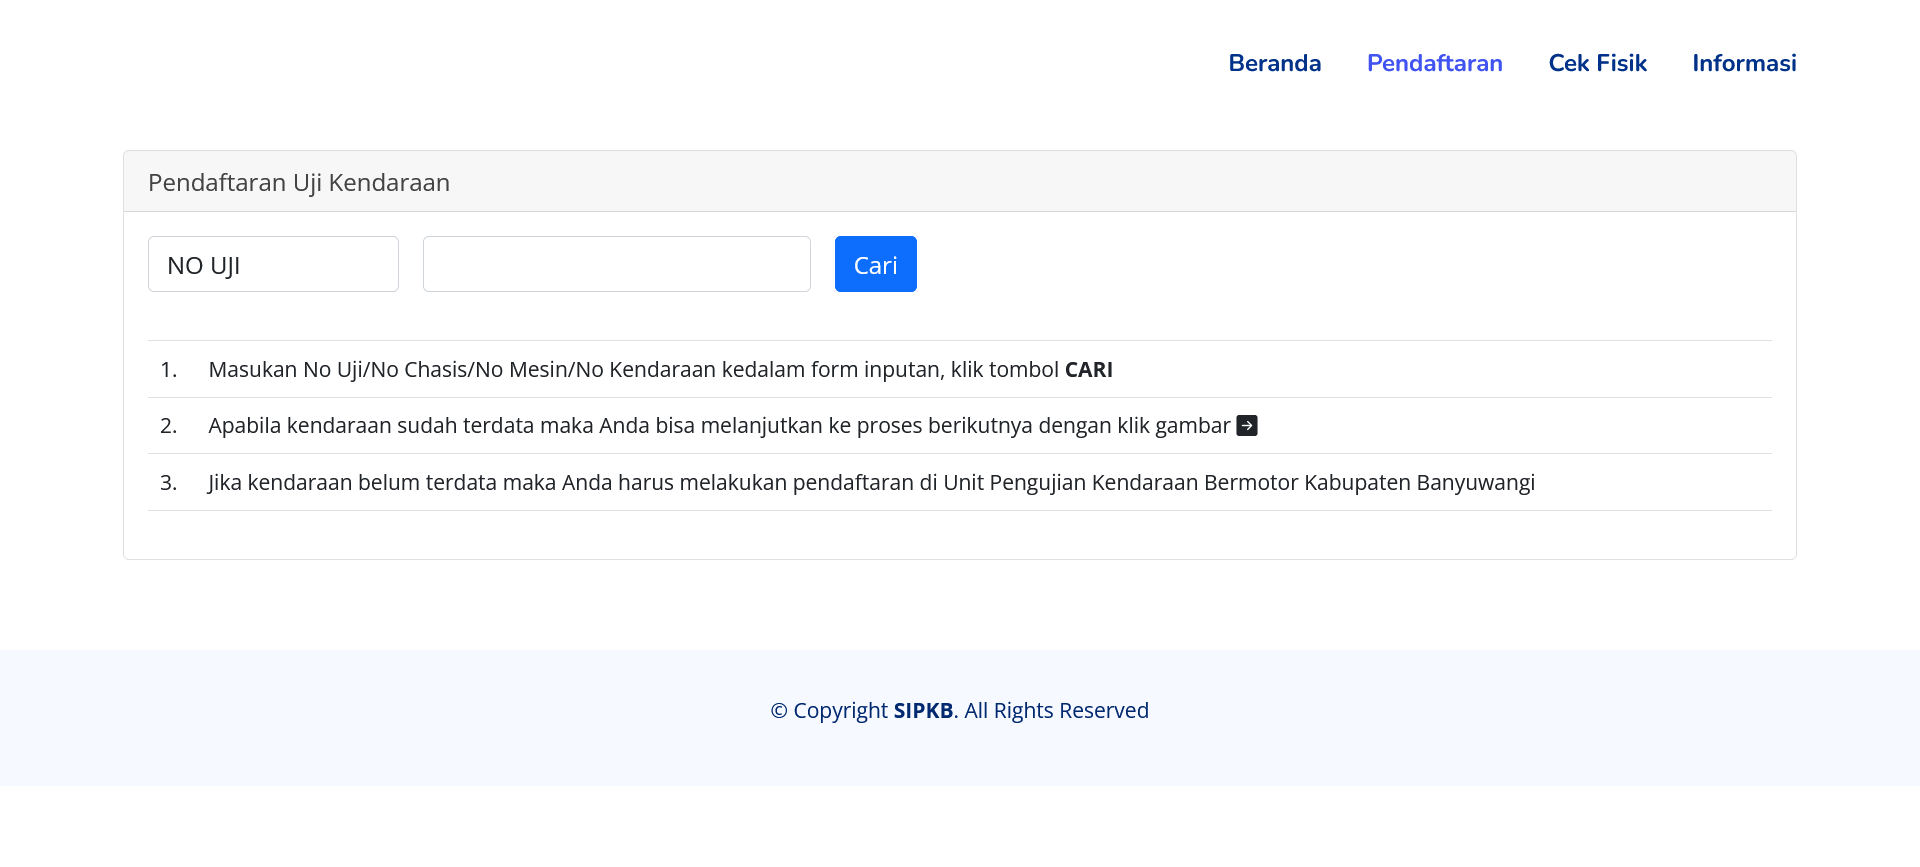Click the All Rights Reserved footer text

click(1056, 711)
